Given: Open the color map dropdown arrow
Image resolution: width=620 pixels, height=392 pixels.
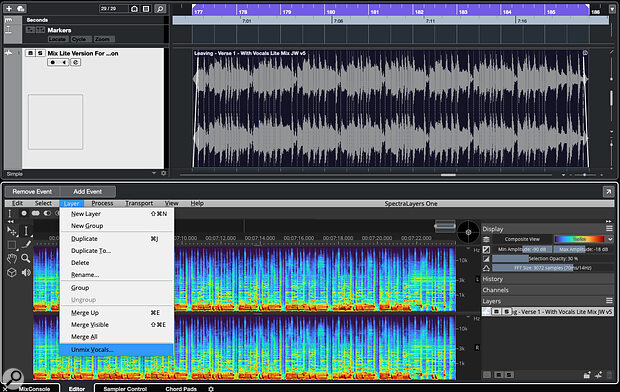Looking at the screenshot, I should tap(610, 239).
